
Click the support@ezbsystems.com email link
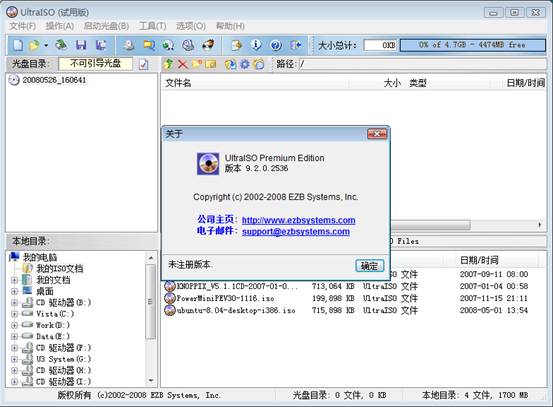tap(296, 232)
